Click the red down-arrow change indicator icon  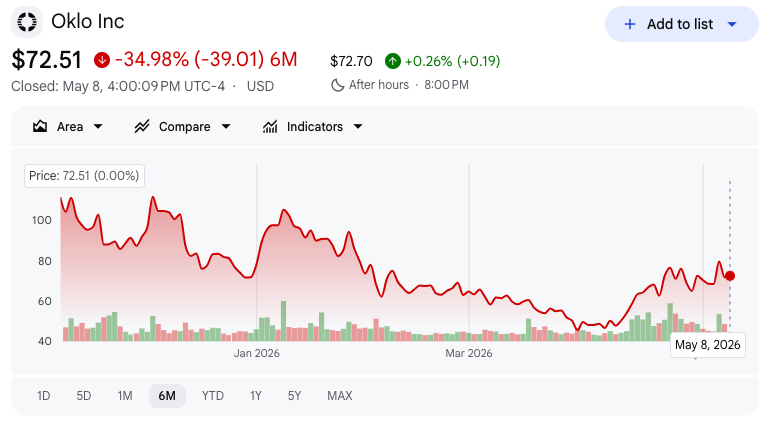click(x=102, y=60)
